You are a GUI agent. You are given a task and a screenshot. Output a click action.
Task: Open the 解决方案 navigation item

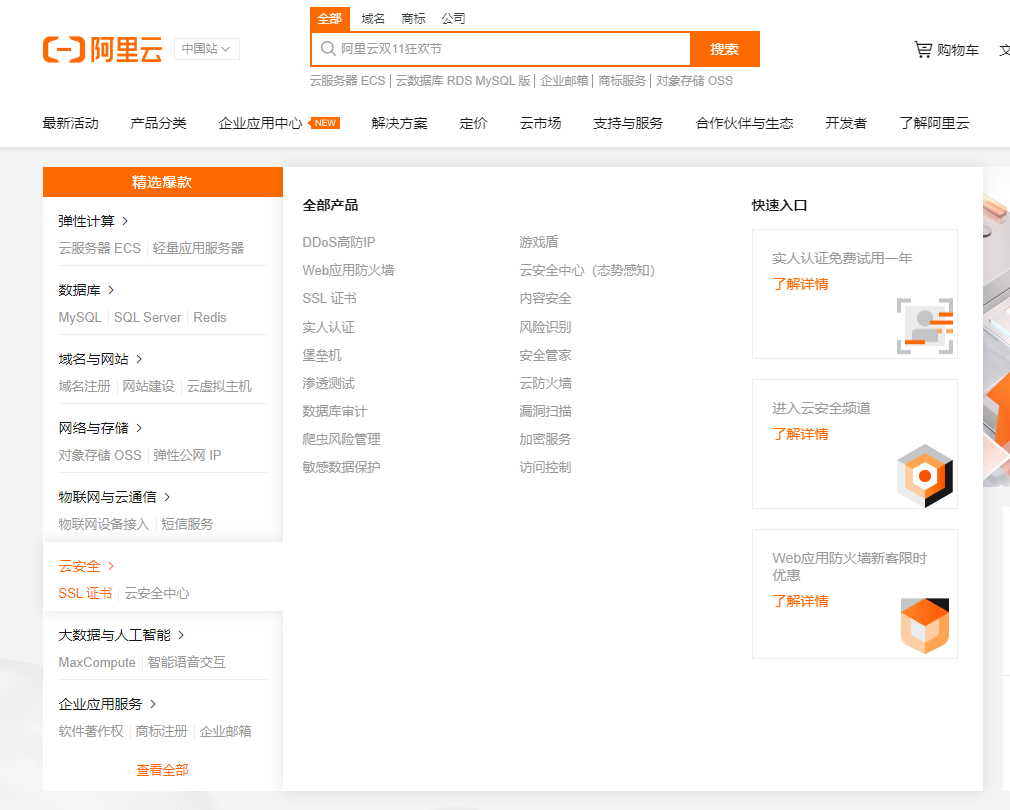click(x=399, y=123)
